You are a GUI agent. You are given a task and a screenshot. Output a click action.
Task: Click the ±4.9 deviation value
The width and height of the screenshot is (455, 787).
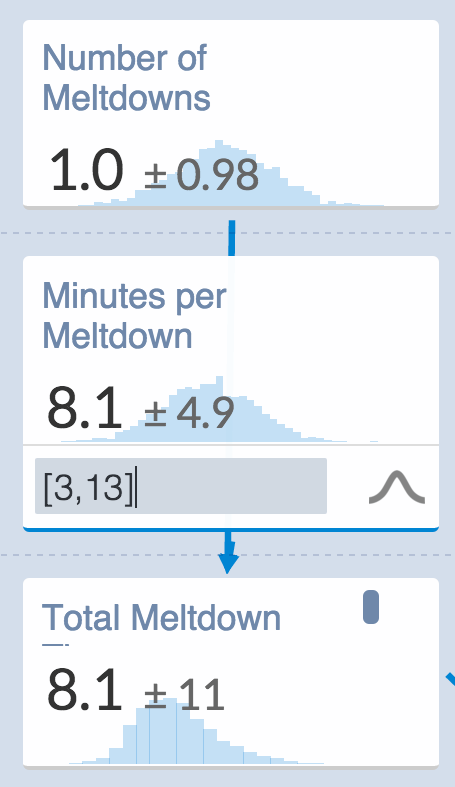[189, 413]
